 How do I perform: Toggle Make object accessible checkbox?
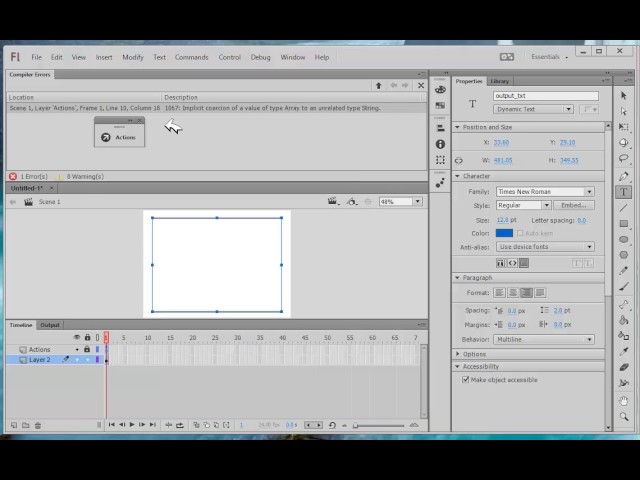pyautogui.click(x=465, y=380)
